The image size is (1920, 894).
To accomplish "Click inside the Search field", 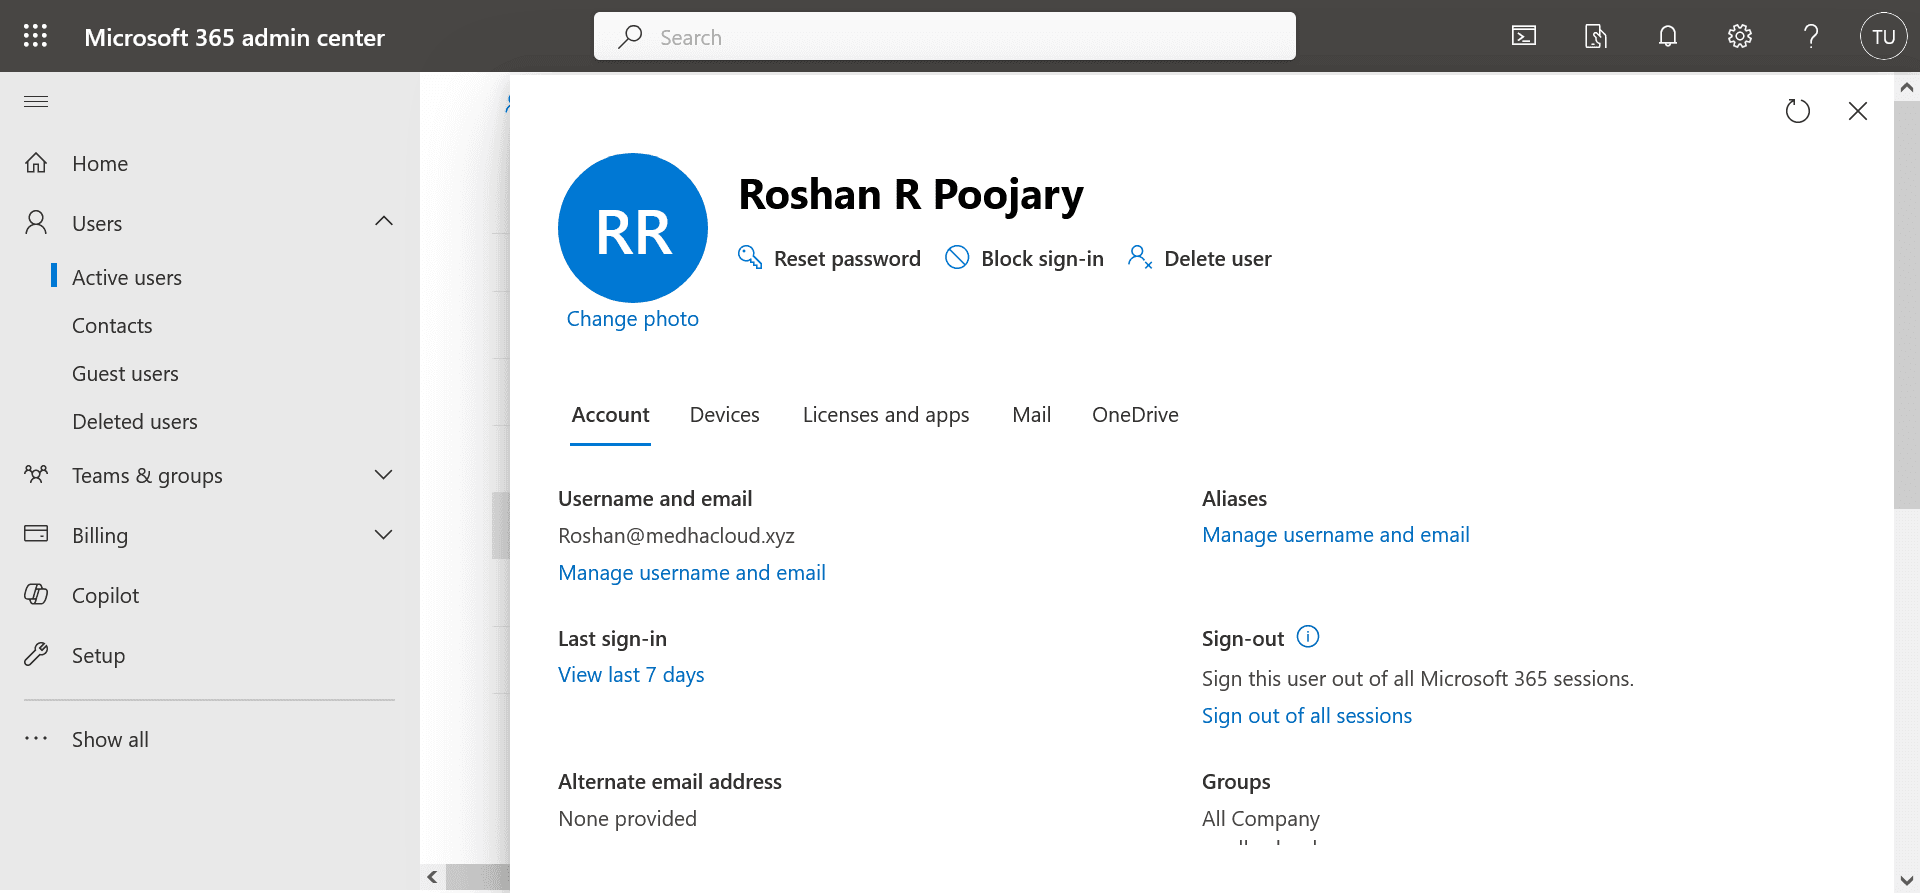I will coord(944,37).
